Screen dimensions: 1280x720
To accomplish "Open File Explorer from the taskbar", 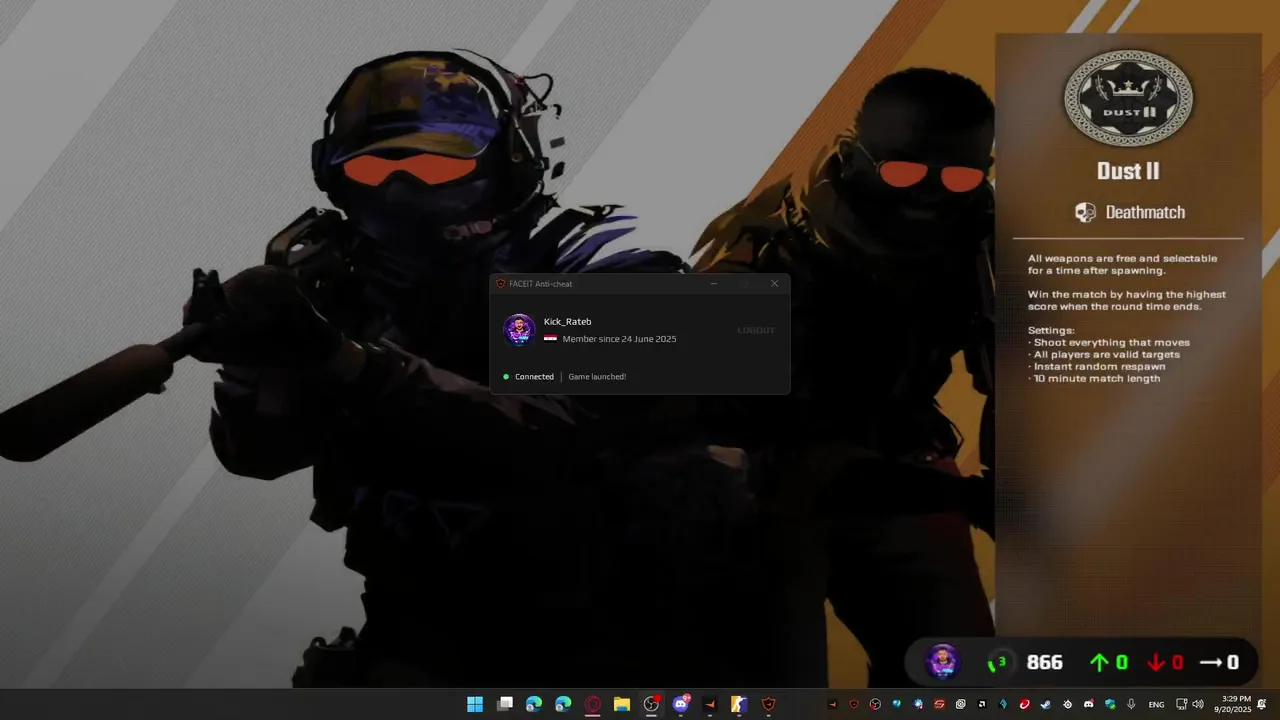I will coord(622,704).
